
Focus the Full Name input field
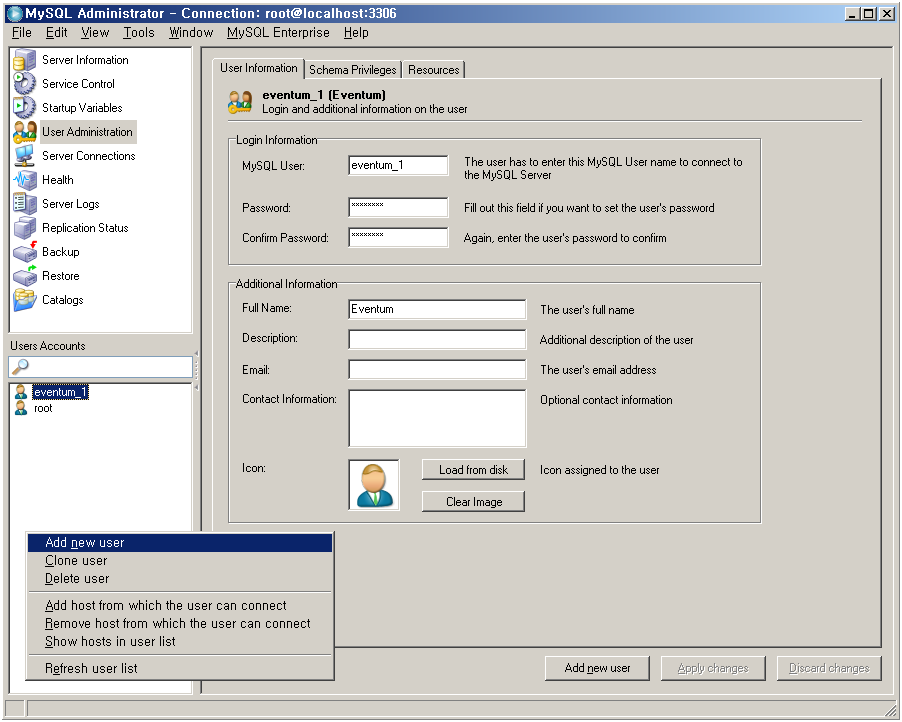pyautogui.click(x=437, y=310)
